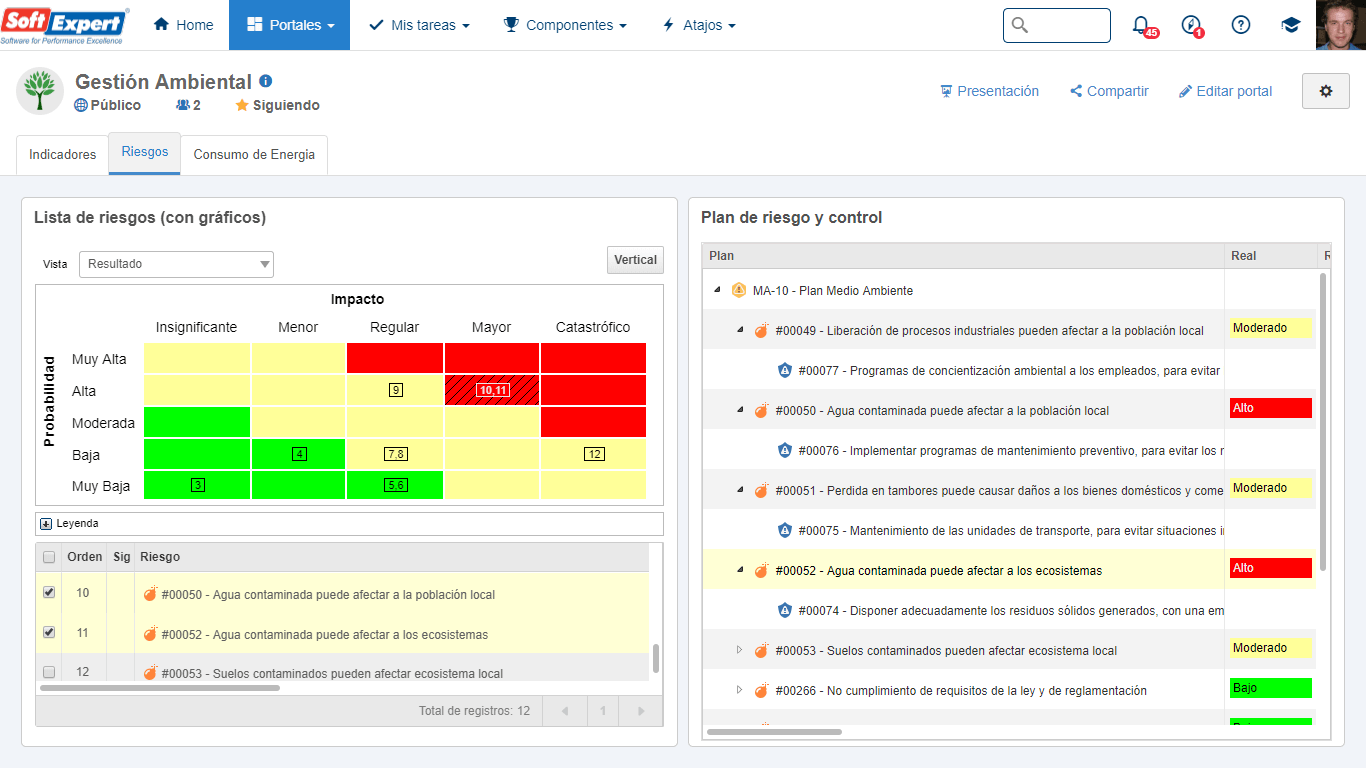Click the hatched red cell with risks 10,11

coord(492,390)
